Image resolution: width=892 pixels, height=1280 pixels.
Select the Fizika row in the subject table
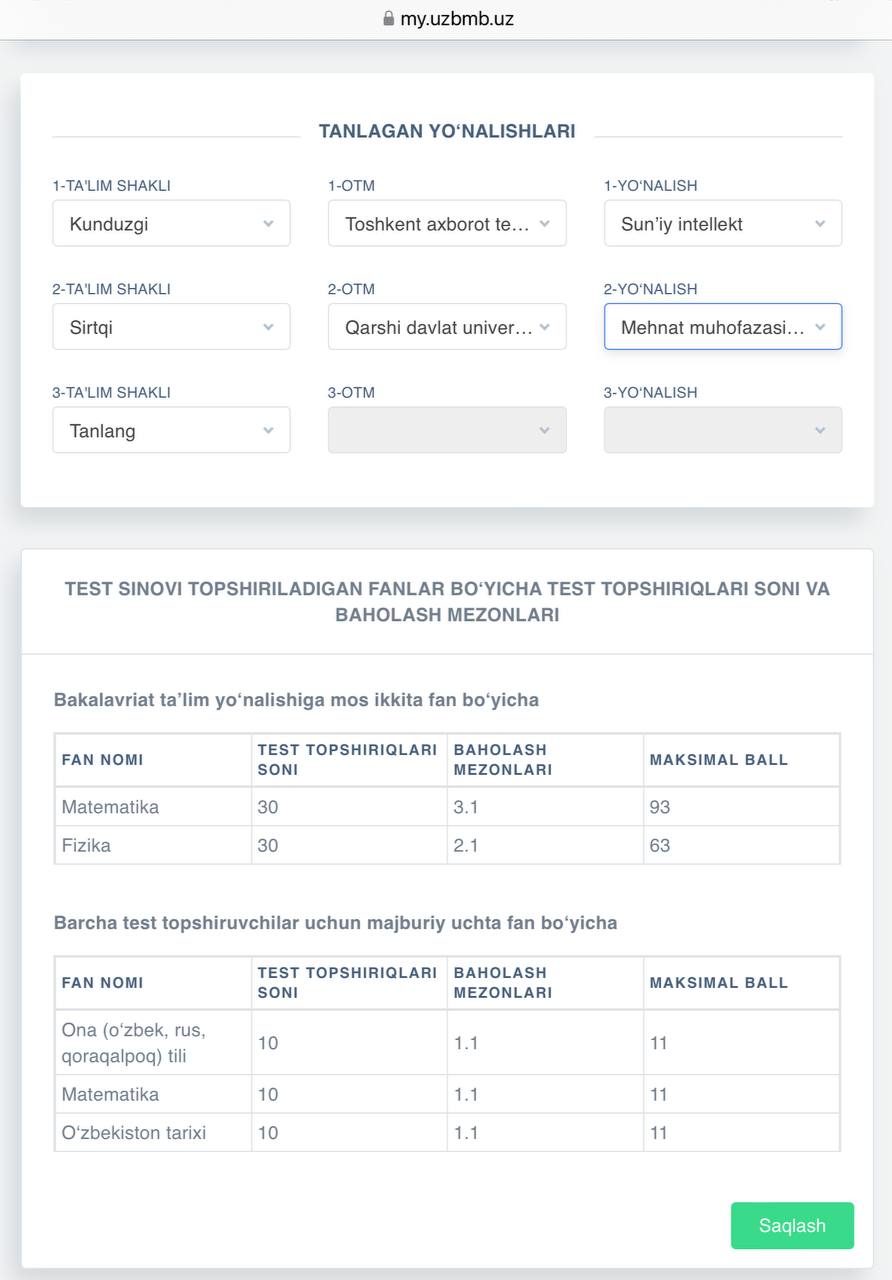pyautogui.click(x=86, y=845)
